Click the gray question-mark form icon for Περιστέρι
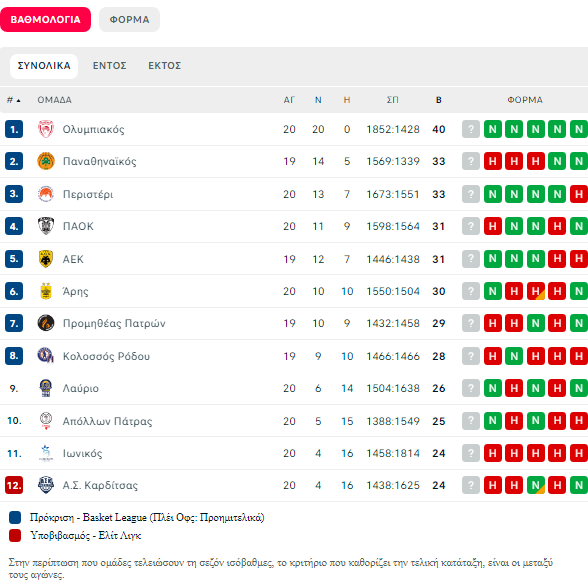 471,194
